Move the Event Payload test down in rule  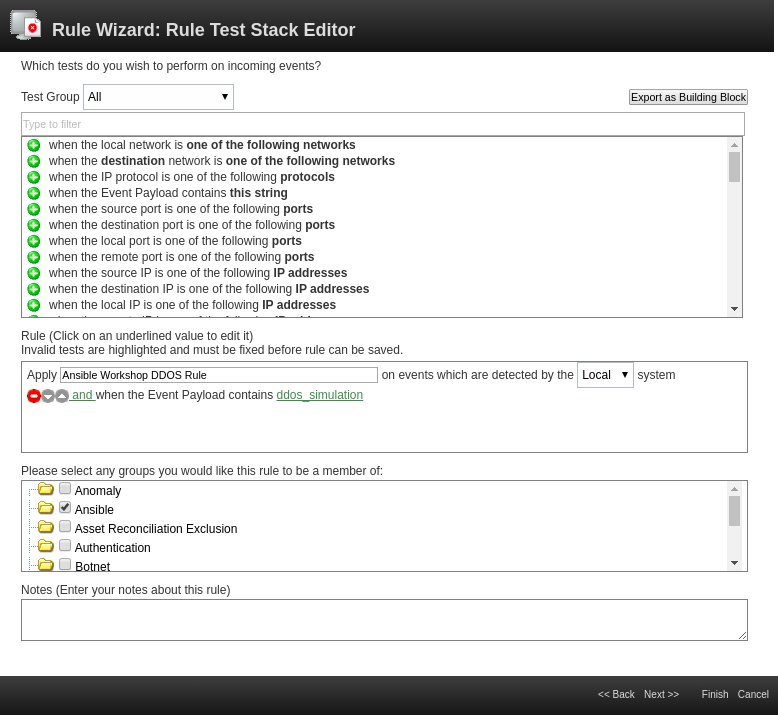click(x=48, y=396)
